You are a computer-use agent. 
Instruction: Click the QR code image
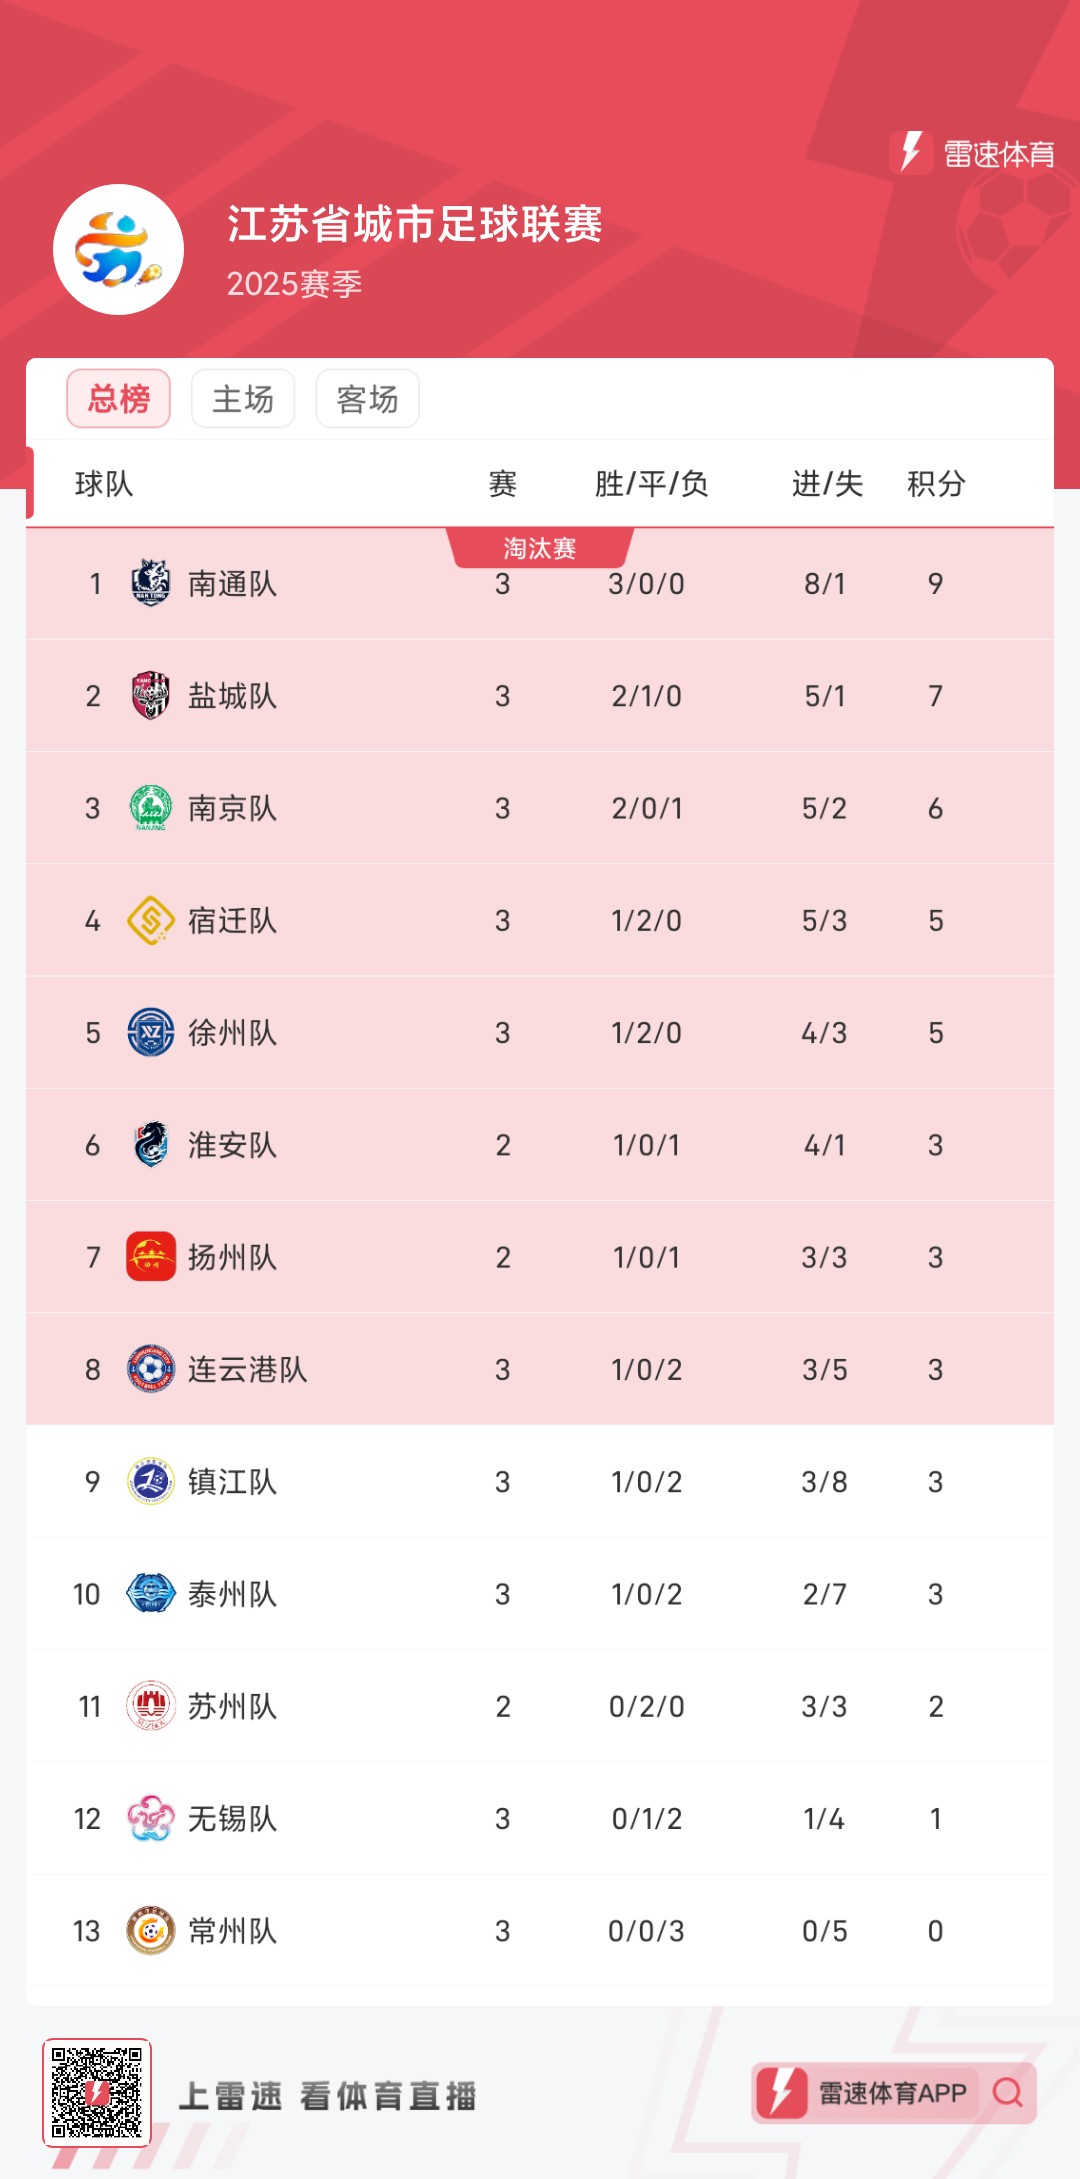coord(97,2092)
